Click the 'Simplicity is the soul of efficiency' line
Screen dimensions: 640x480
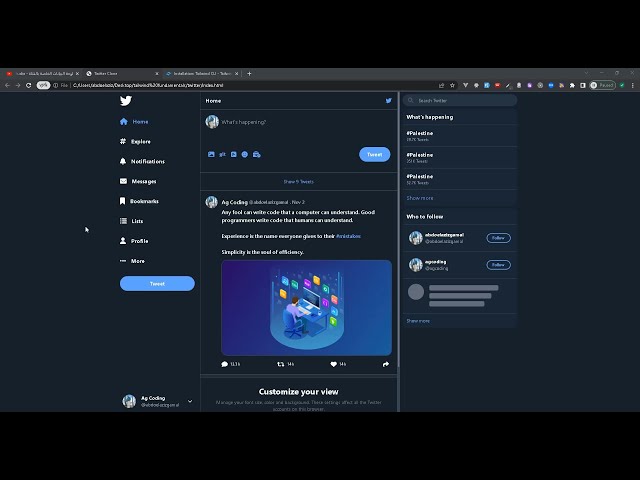tap(262, 252)
